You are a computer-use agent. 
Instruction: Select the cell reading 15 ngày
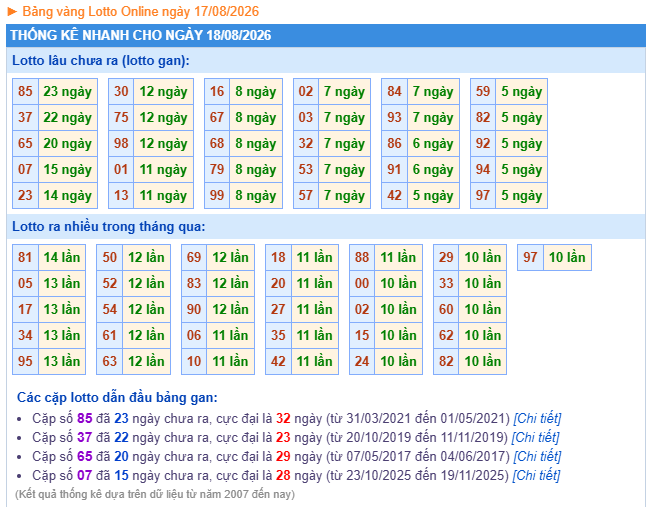68,169
